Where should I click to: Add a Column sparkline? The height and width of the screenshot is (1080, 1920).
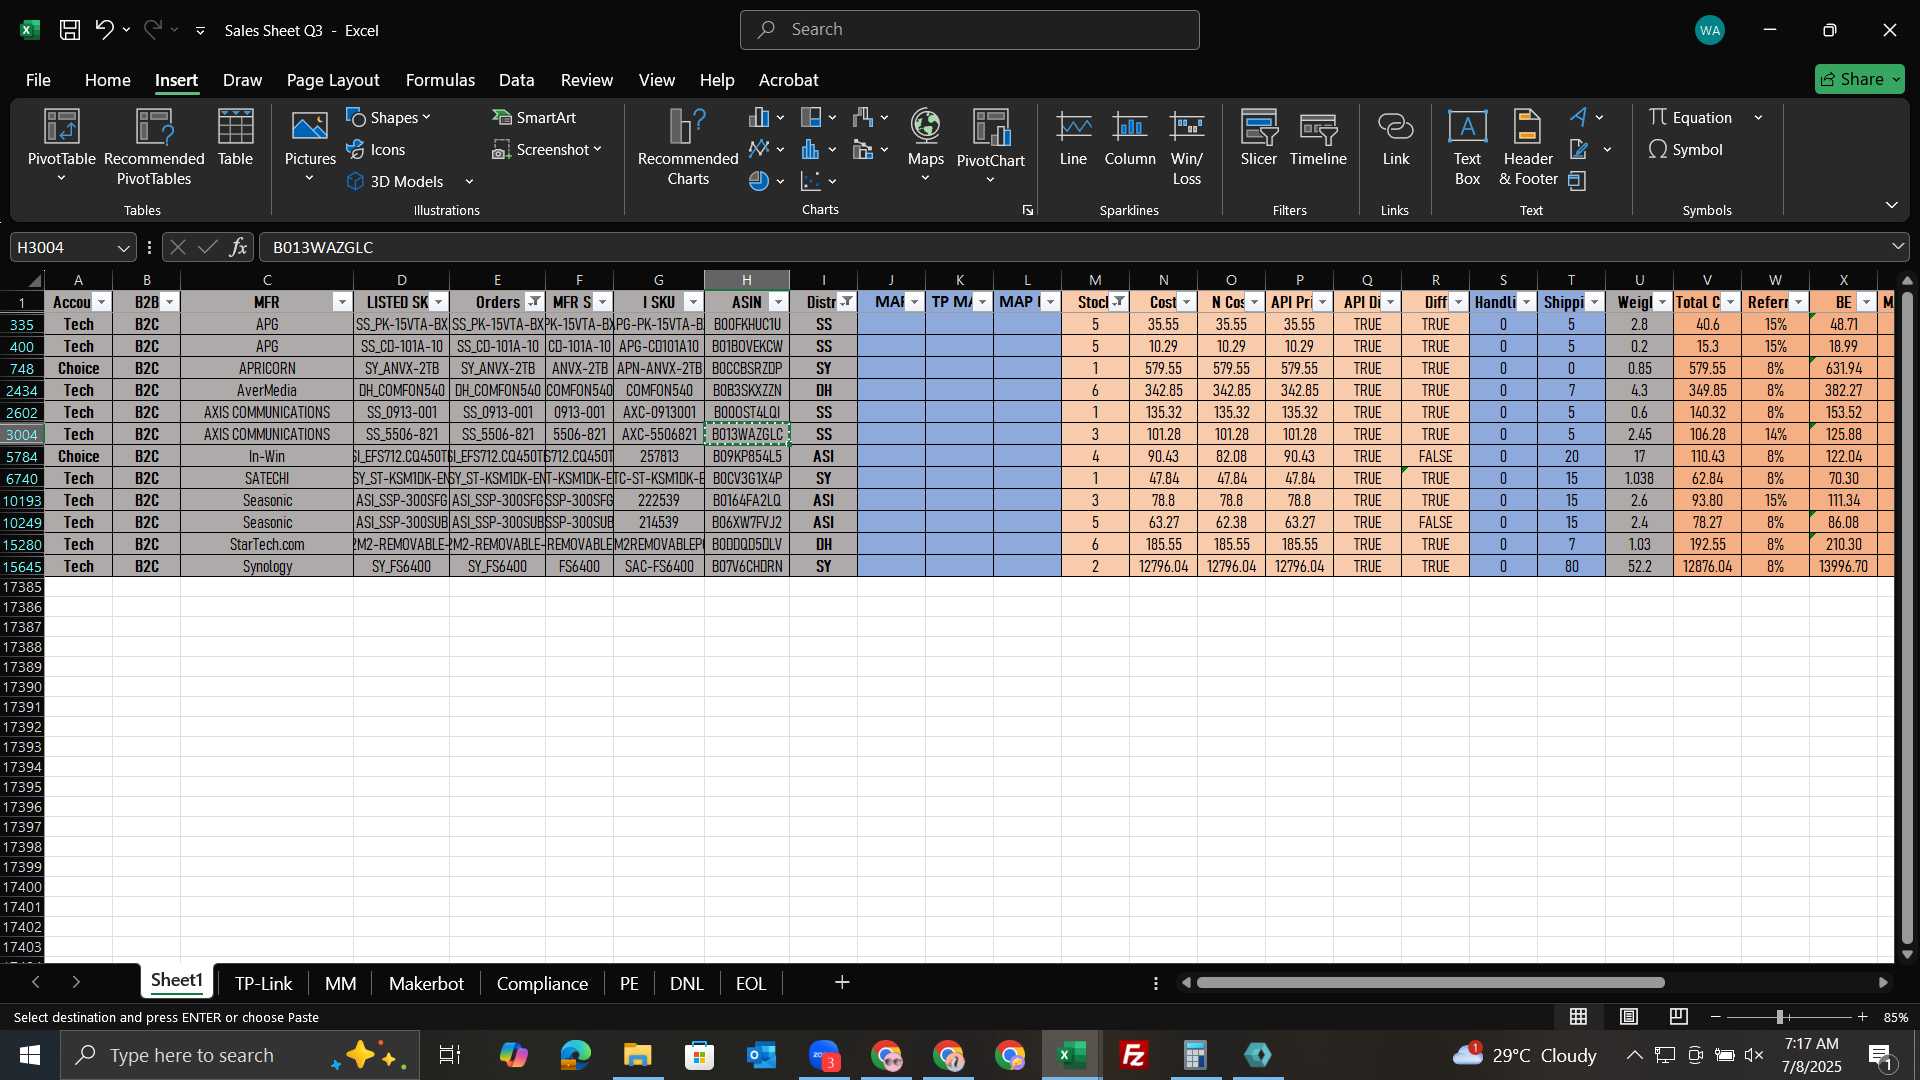coord(1130,138)
